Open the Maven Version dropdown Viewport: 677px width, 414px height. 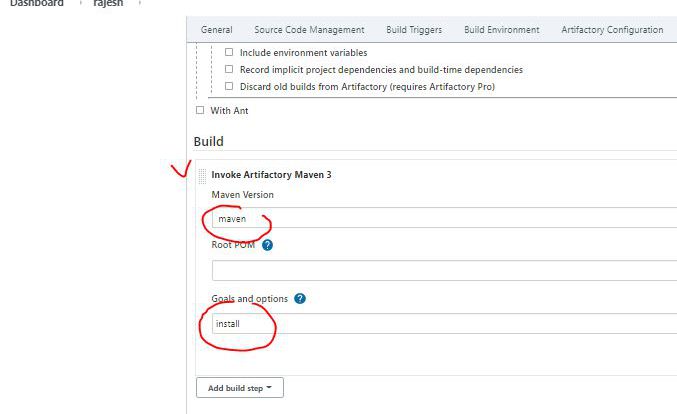(444, 218)
